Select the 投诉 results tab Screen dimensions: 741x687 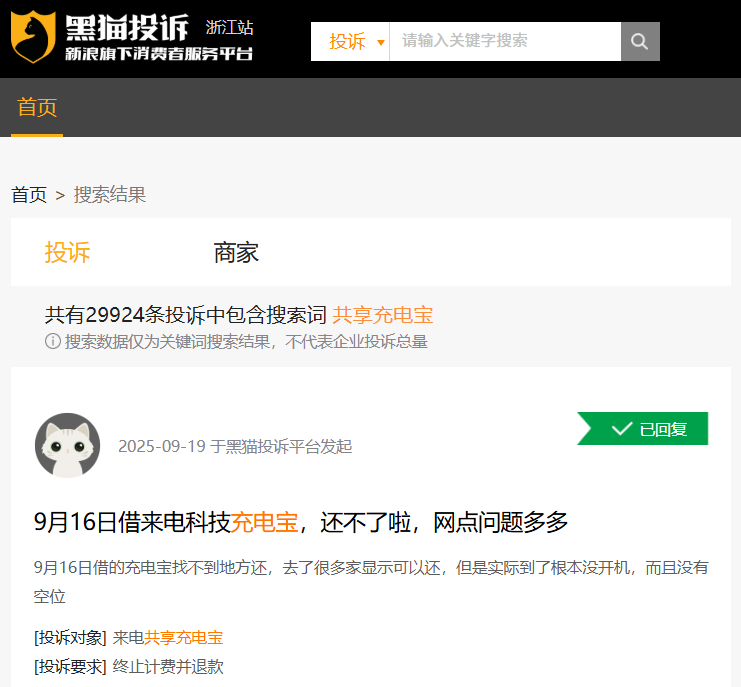pyautogui.click(x=67, y=253)
